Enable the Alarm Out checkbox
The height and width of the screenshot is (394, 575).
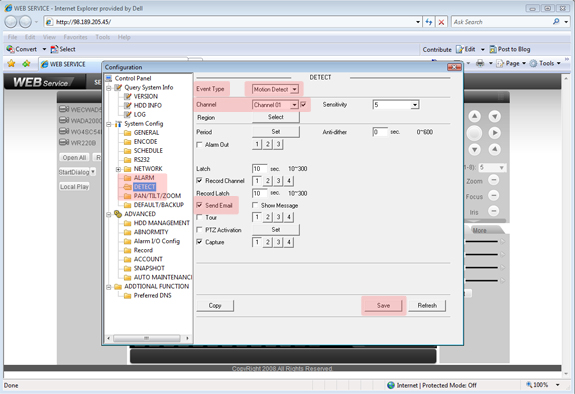click(x=199, y=145)
